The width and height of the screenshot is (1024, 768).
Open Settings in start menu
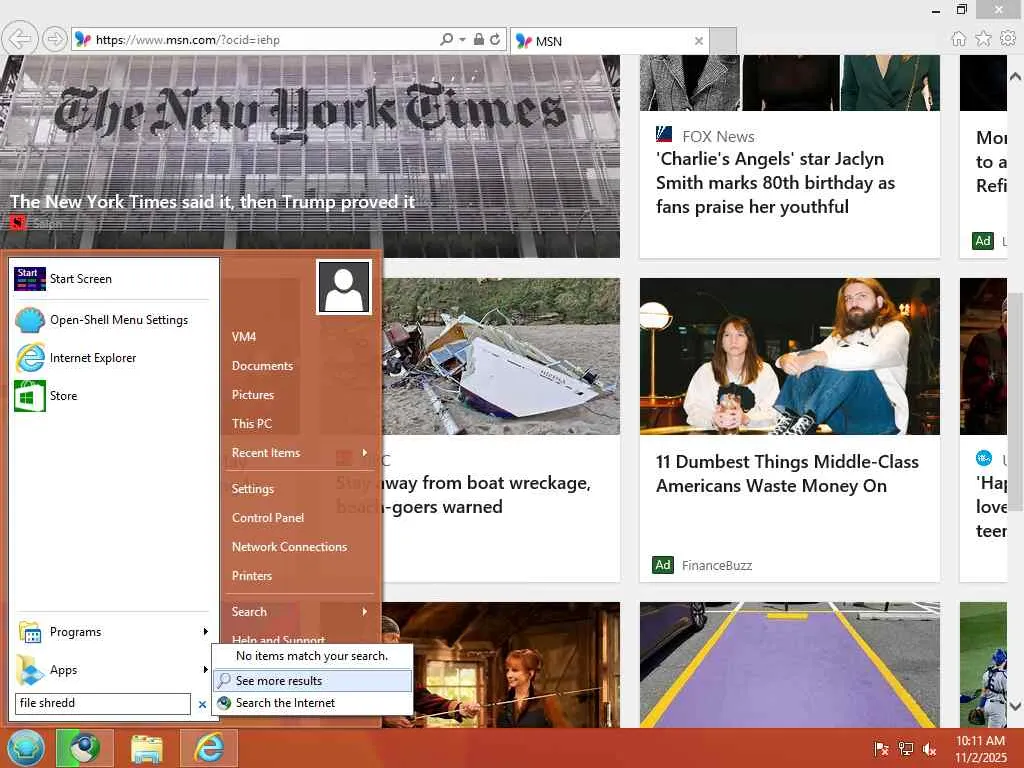(253, 488)
